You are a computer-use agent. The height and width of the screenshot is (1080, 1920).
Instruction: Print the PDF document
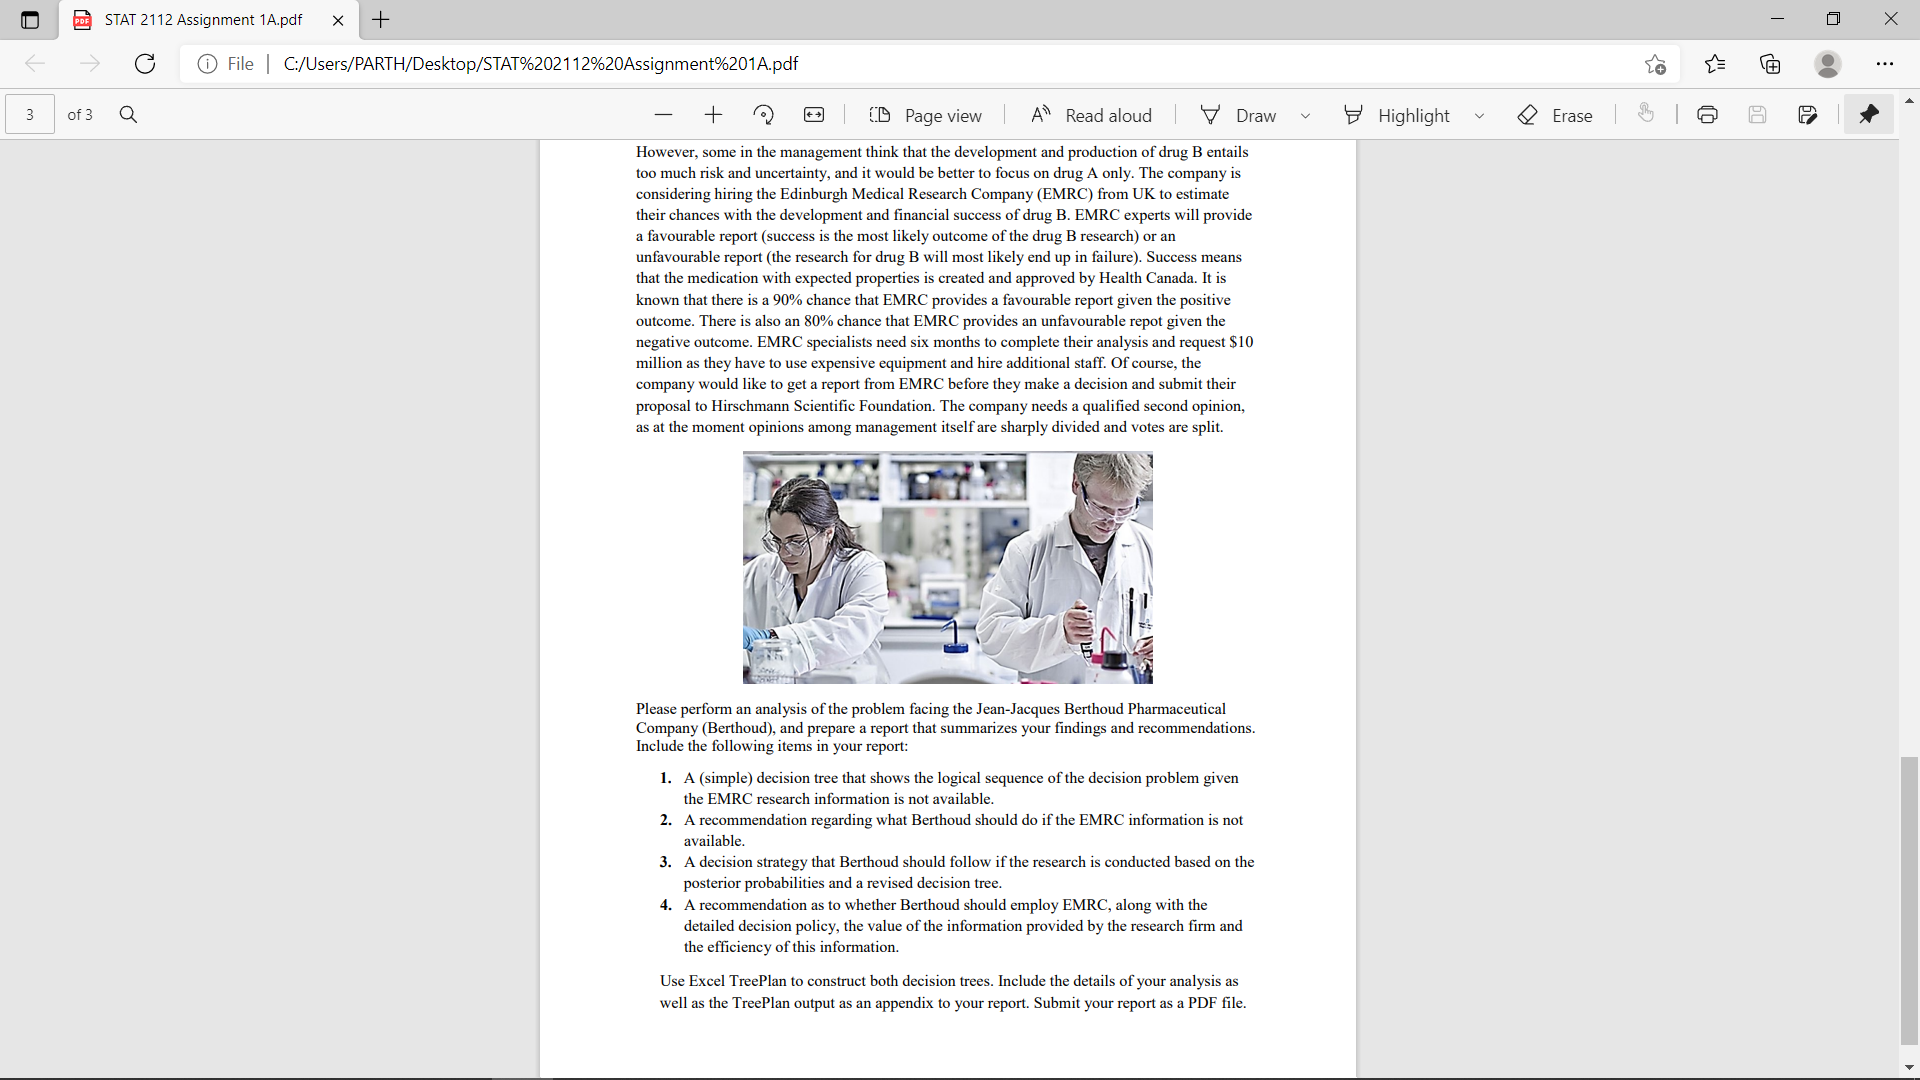[1707, 115]
